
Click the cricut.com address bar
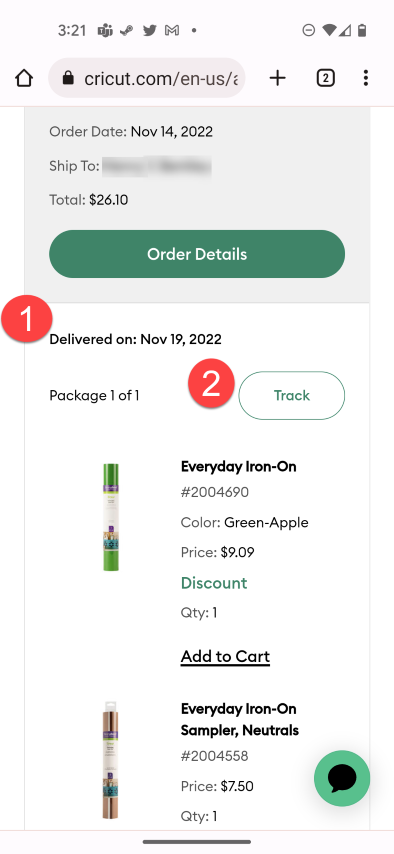point(147,78)
